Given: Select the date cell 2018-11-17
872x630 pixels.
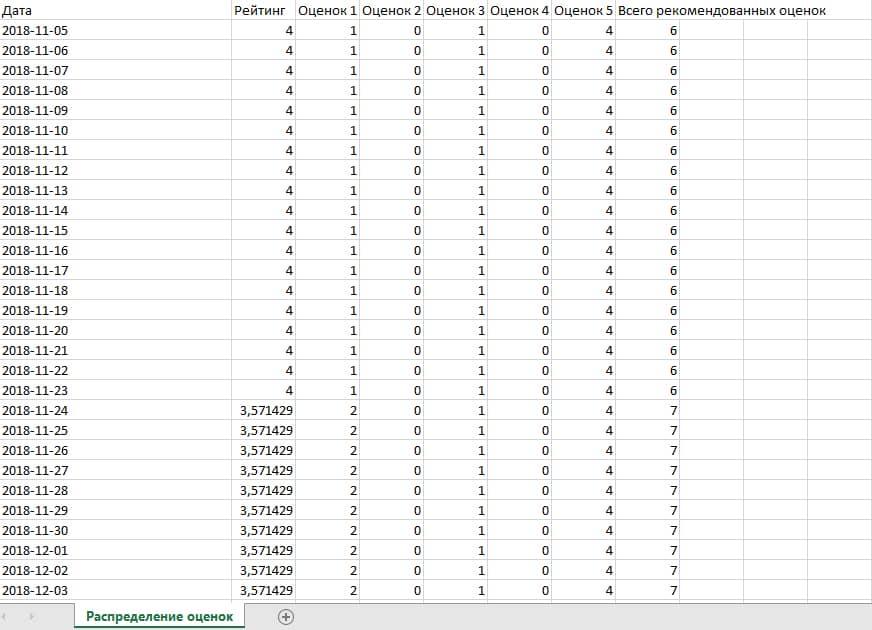Looking at the screenshot, I should (116, 271).
